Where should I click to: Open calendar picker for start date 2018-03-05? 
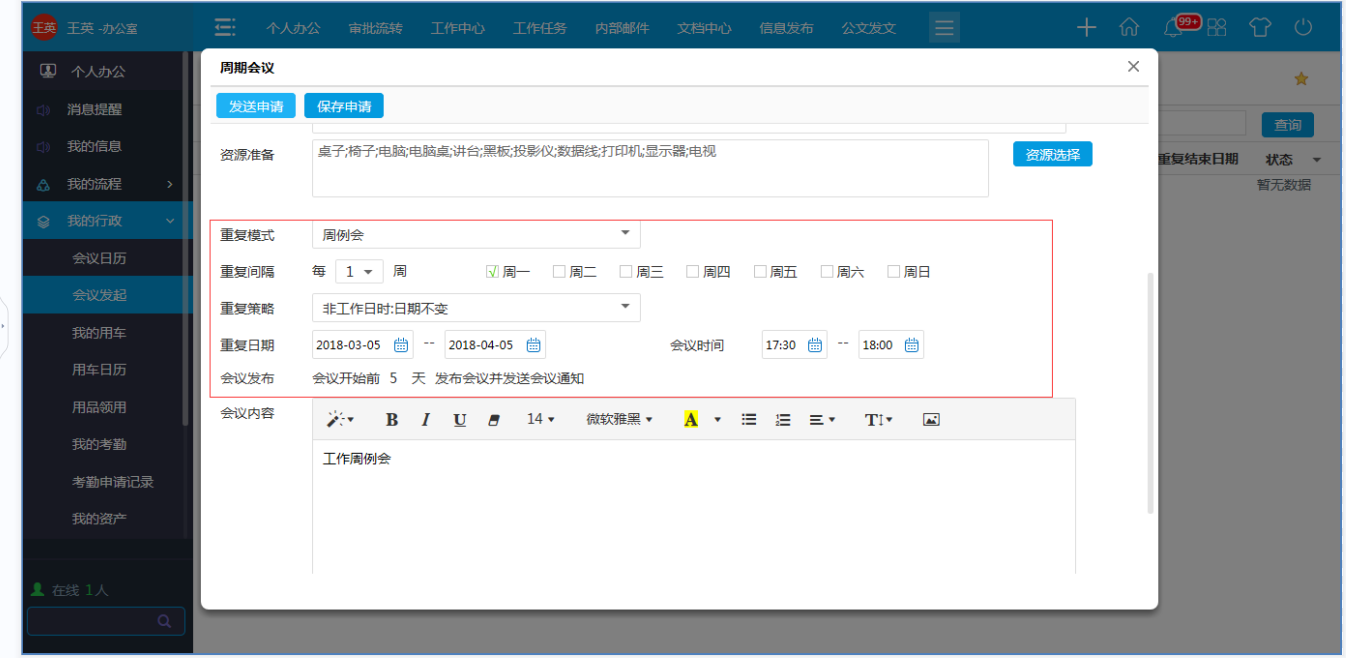(x=401, y=345)
